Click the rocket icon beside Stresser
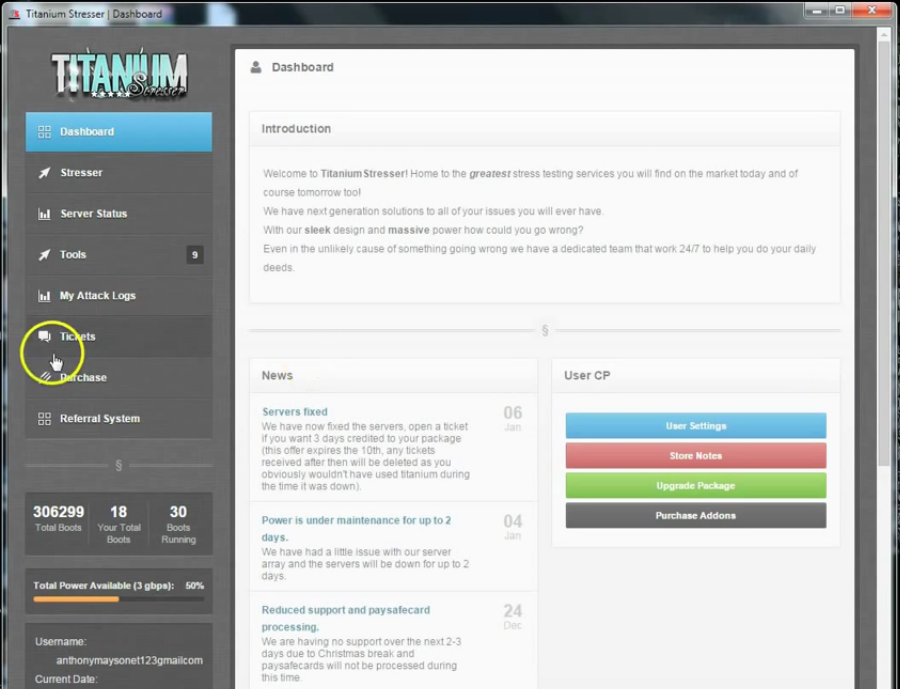The width and height of the screenshot is (900, 689). point(44,173)
